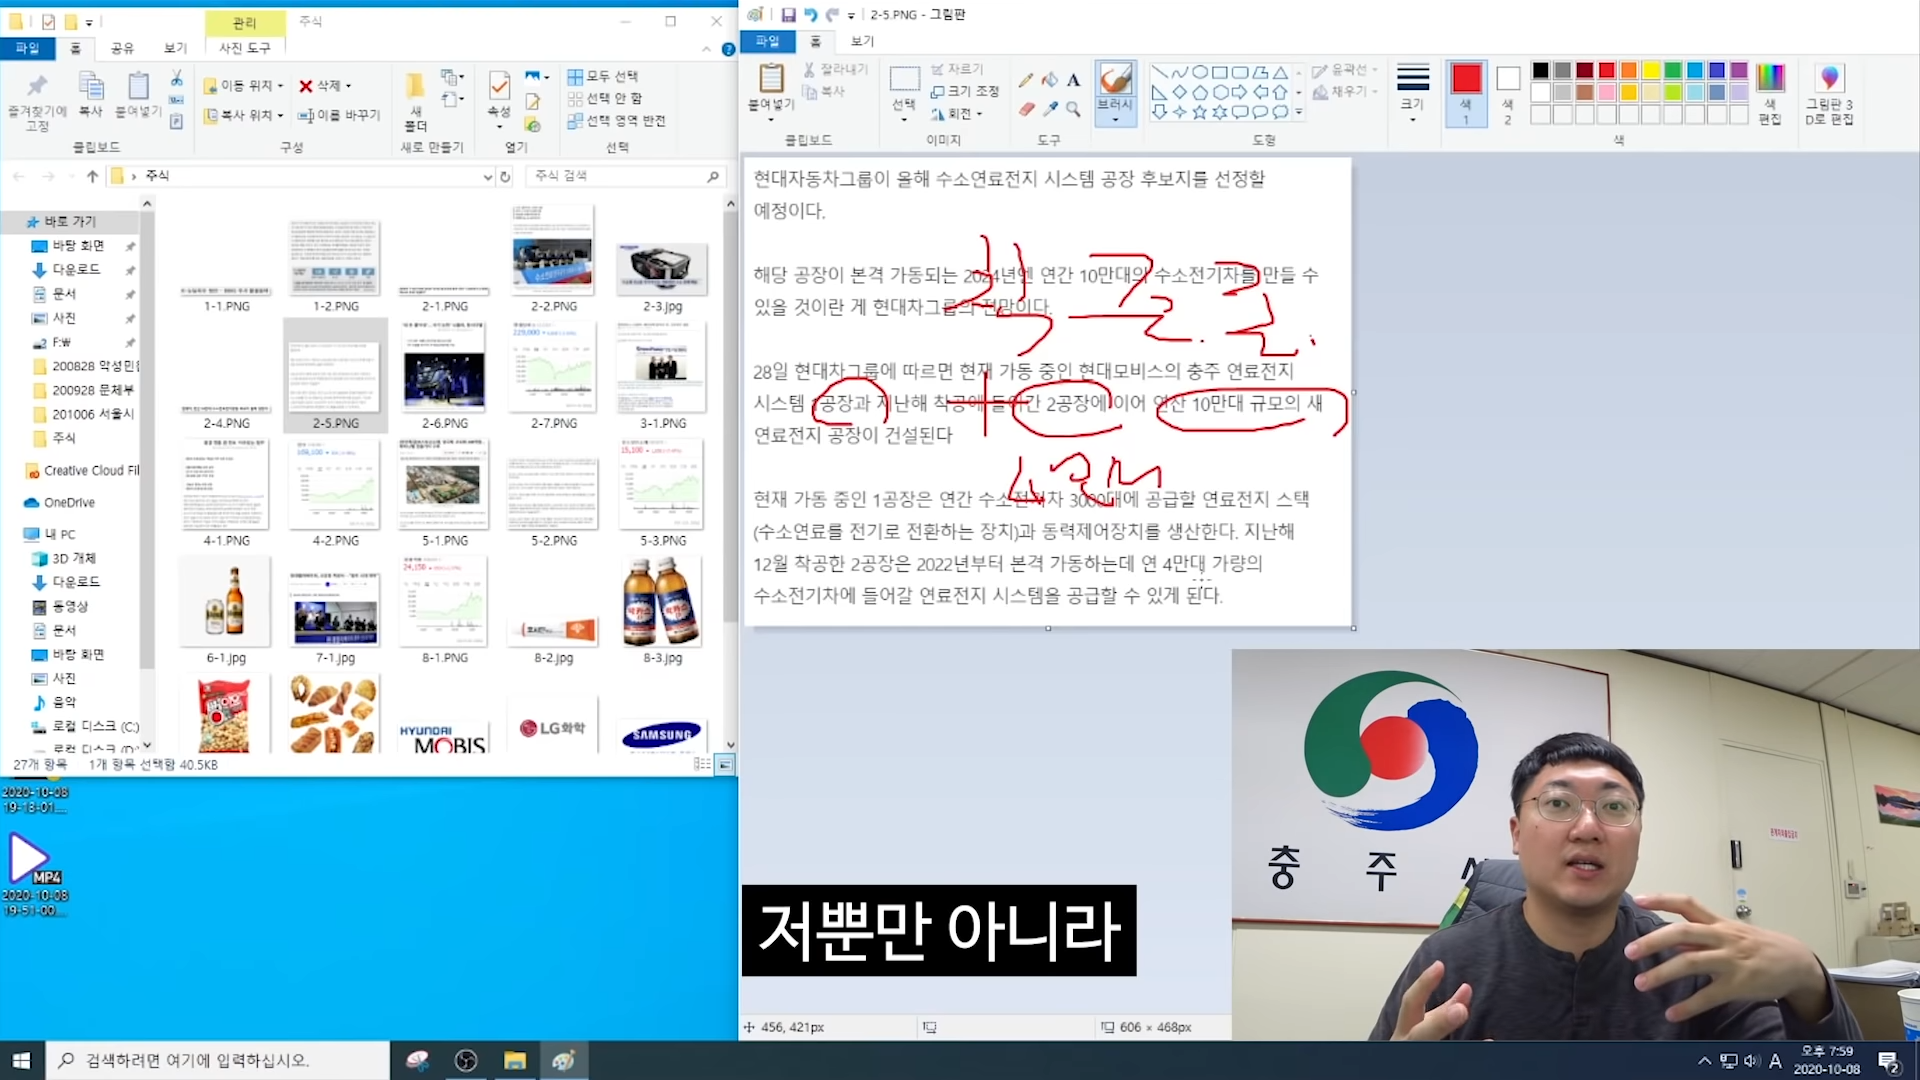Switch Explorer to details view

click(x=702, y=765)
